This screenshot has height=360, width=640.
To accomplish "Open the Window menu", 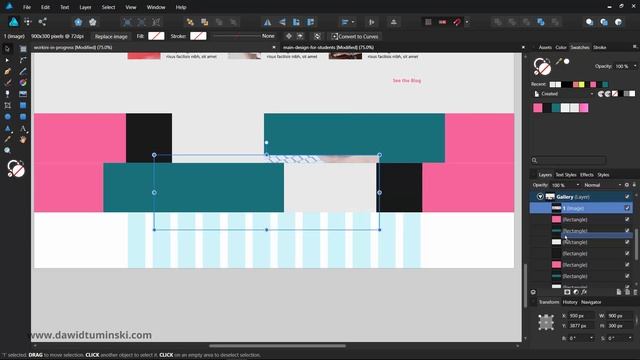I will point(156,7).
